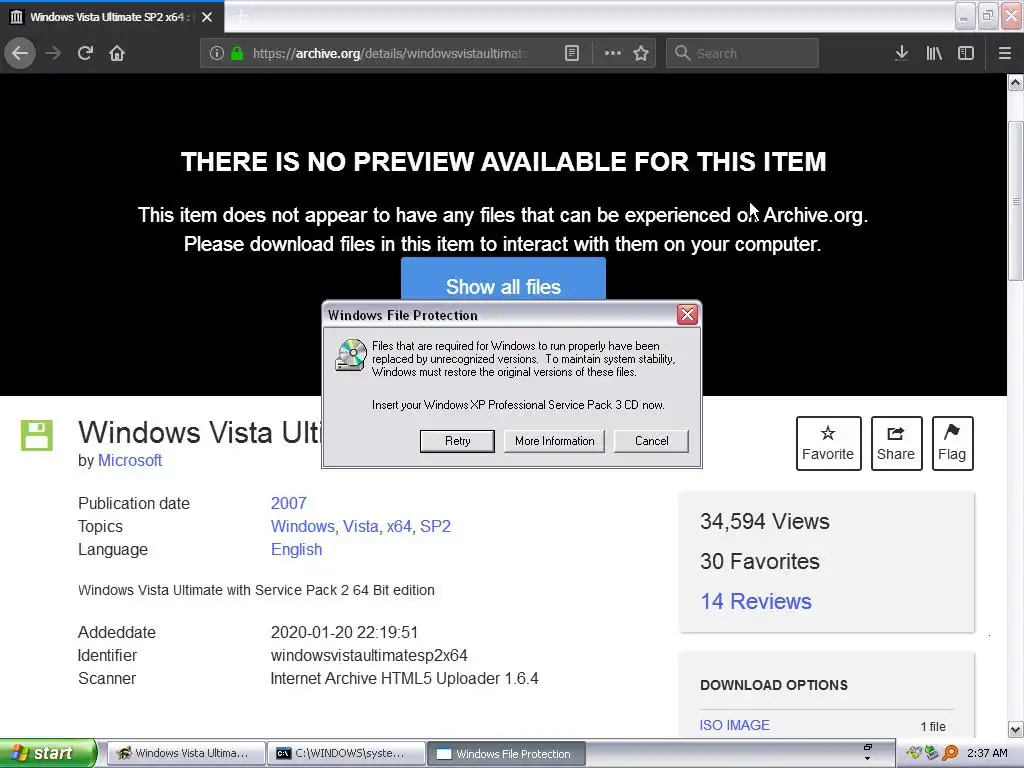Click More Information in the dialog
Screen dimensions: 1024x768
pyautogui.click(x=554, y=441)
